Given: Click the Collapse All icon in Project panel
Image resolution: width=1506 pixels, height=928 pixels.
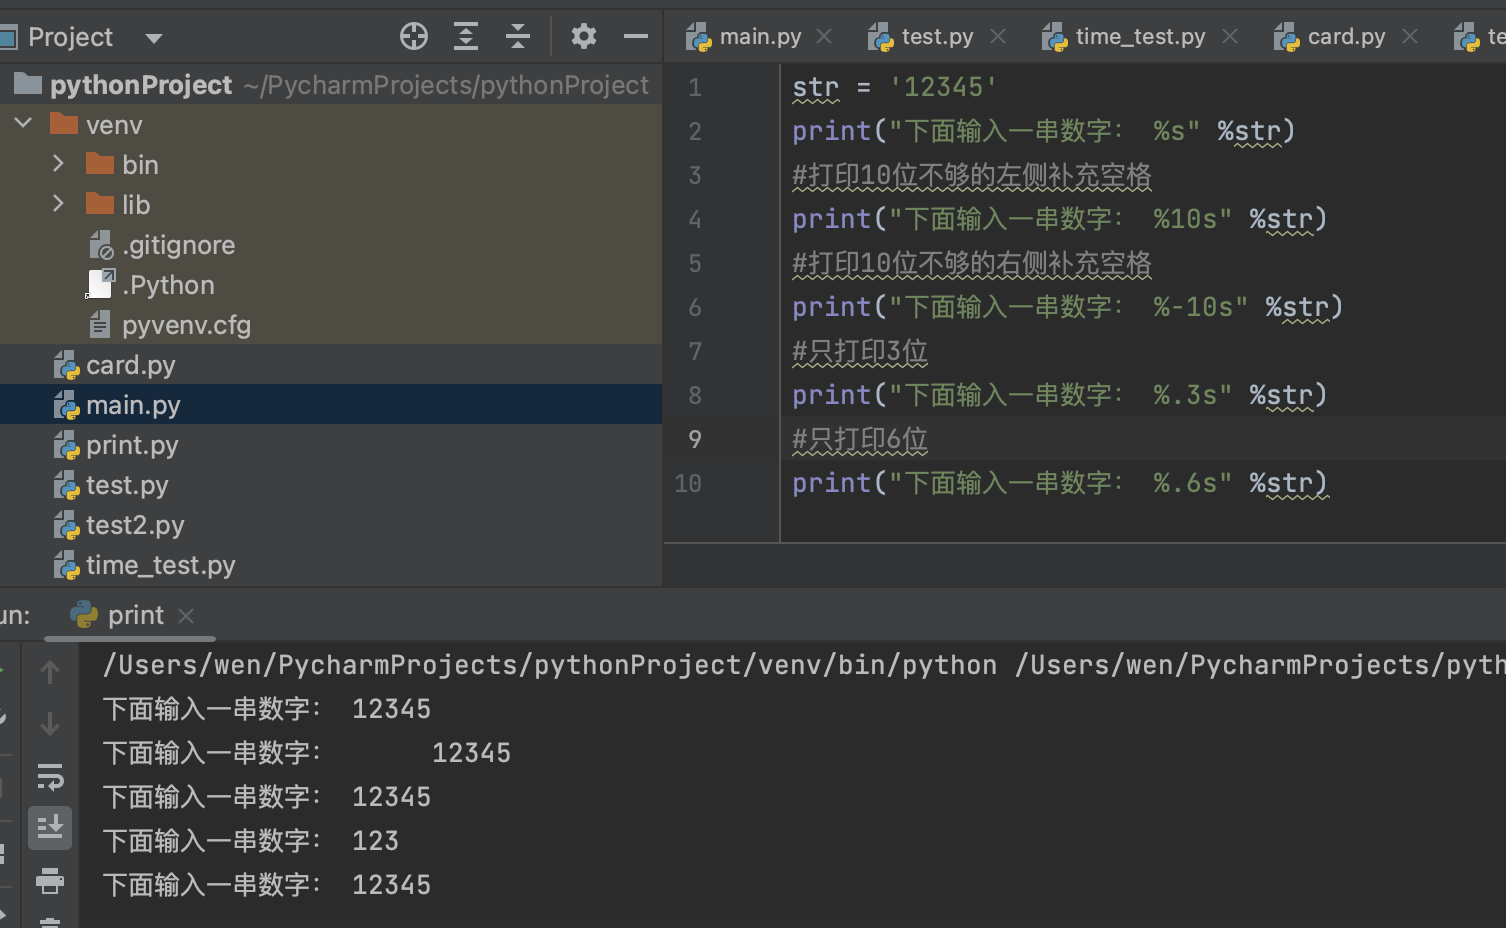Looking at the screenshot, I should click(x=518, y=37).
